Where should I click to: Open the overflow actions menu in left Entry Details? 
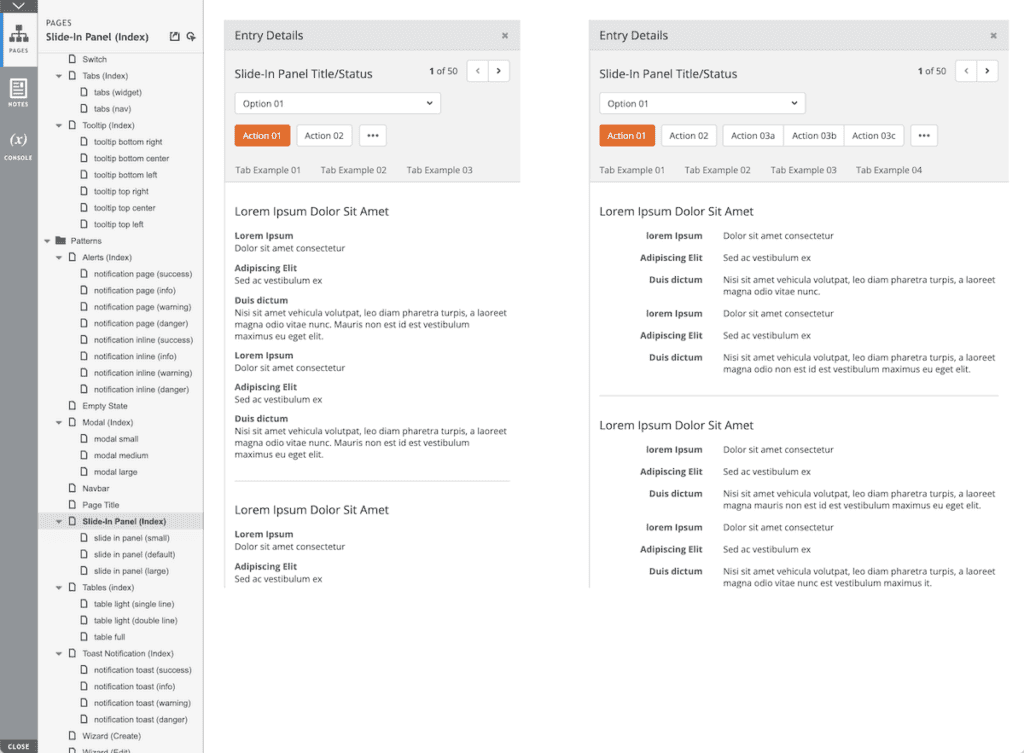[372, 135]
